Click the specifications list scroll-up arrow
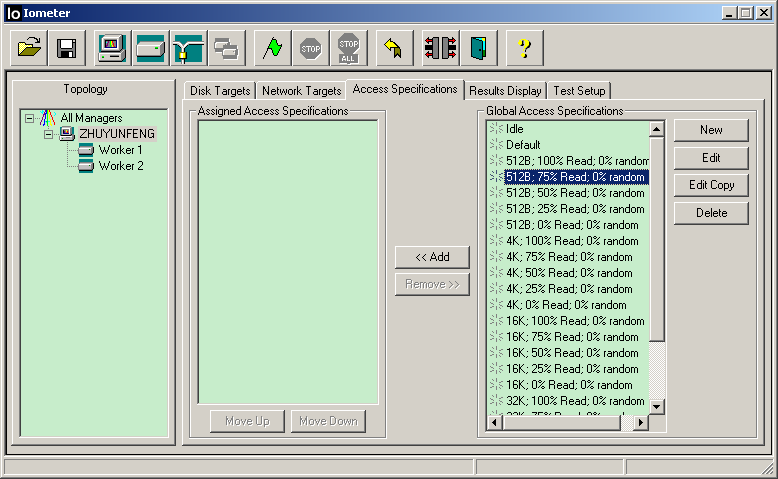778x479 pixels. tap(656, 130)
